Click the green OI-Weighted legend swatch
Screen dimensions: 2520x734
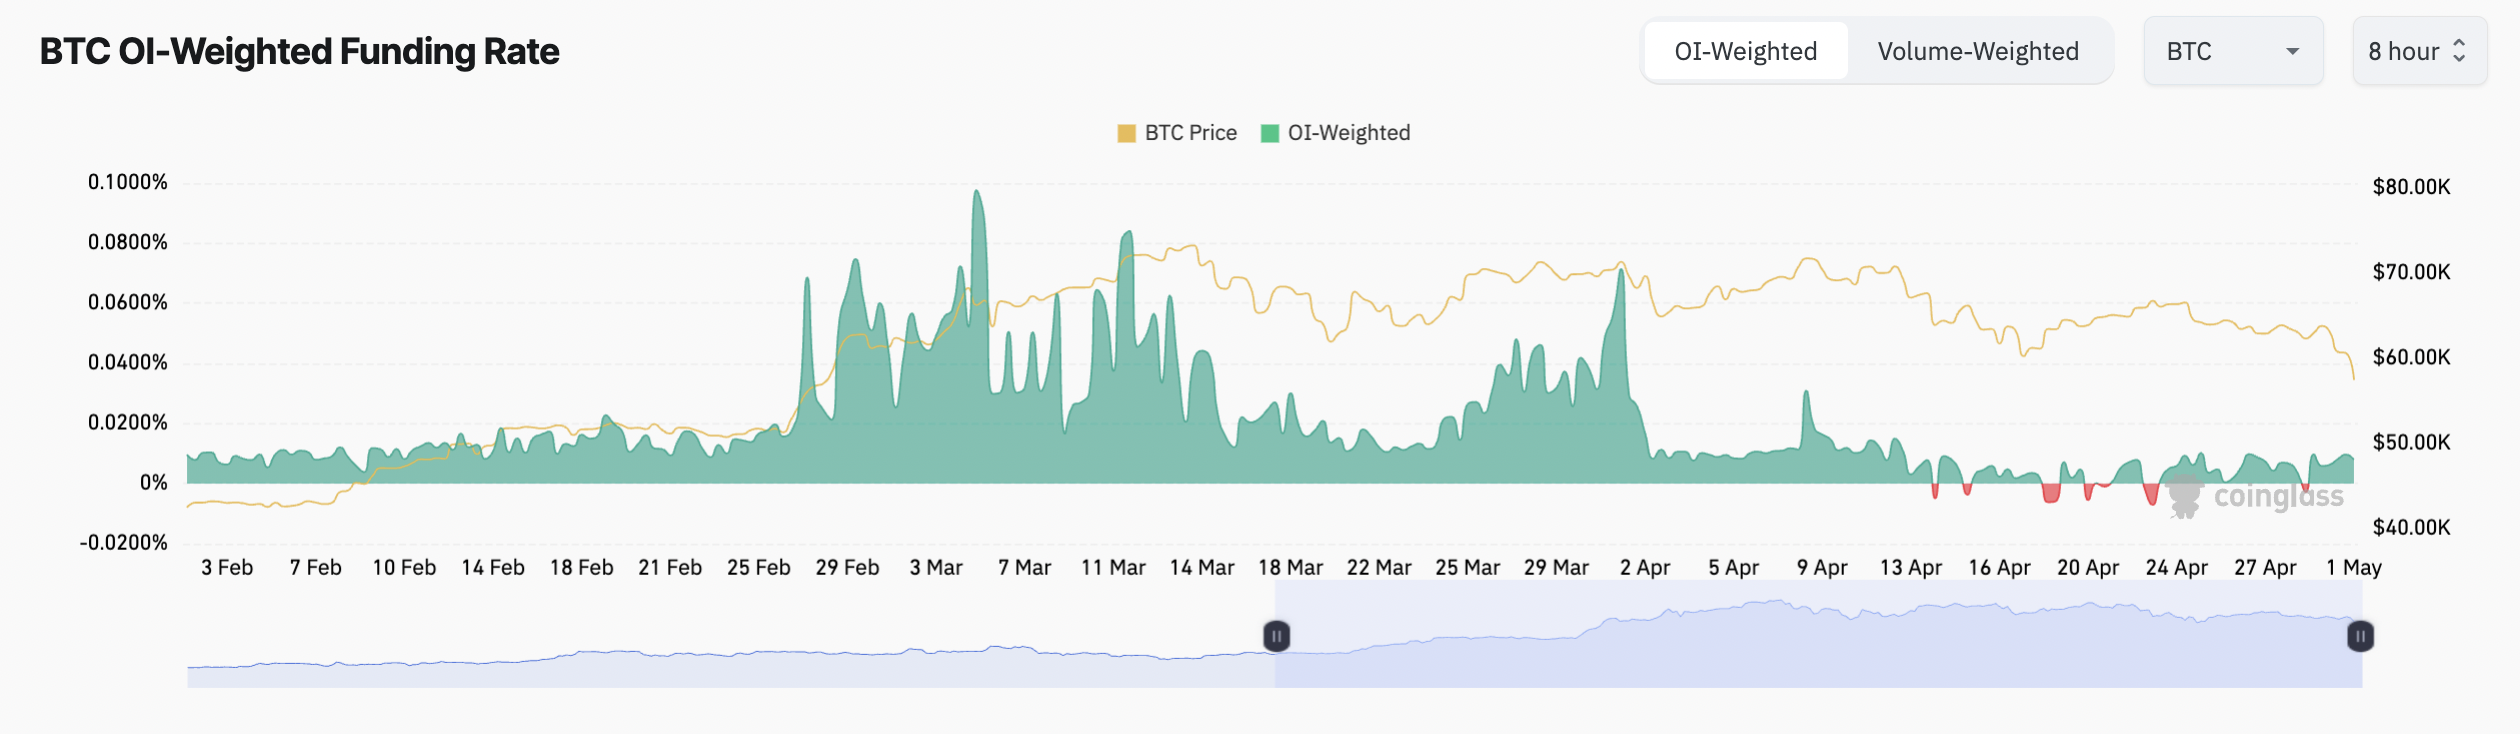coord(1270,134)
